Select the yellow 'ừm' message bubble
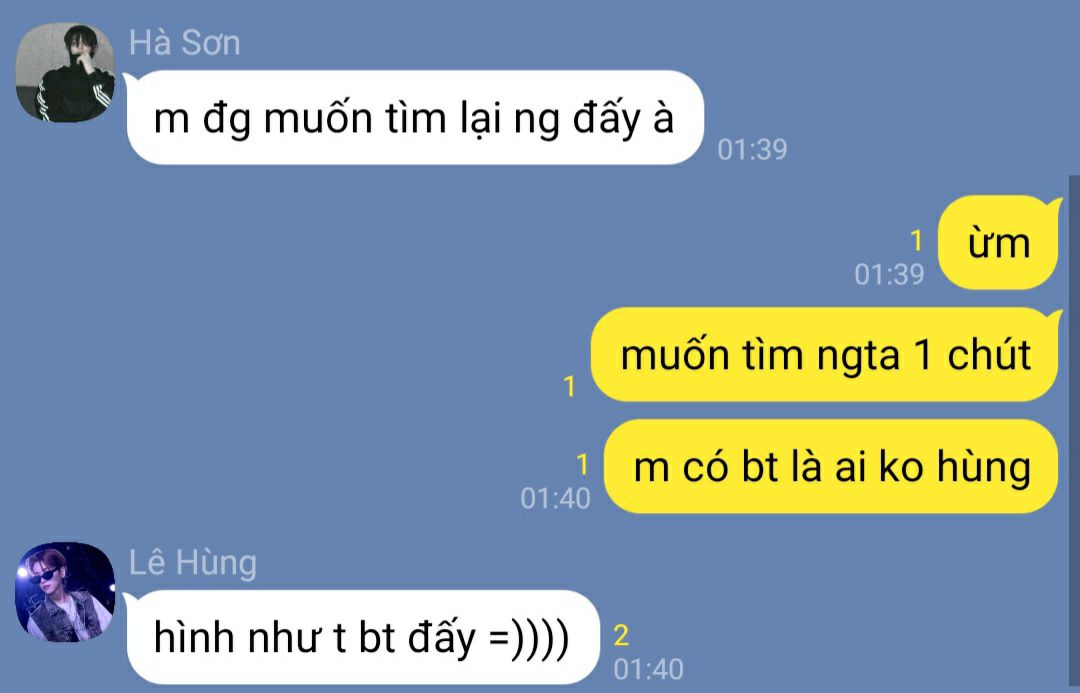1080x693 pixels. click(998, 243)
